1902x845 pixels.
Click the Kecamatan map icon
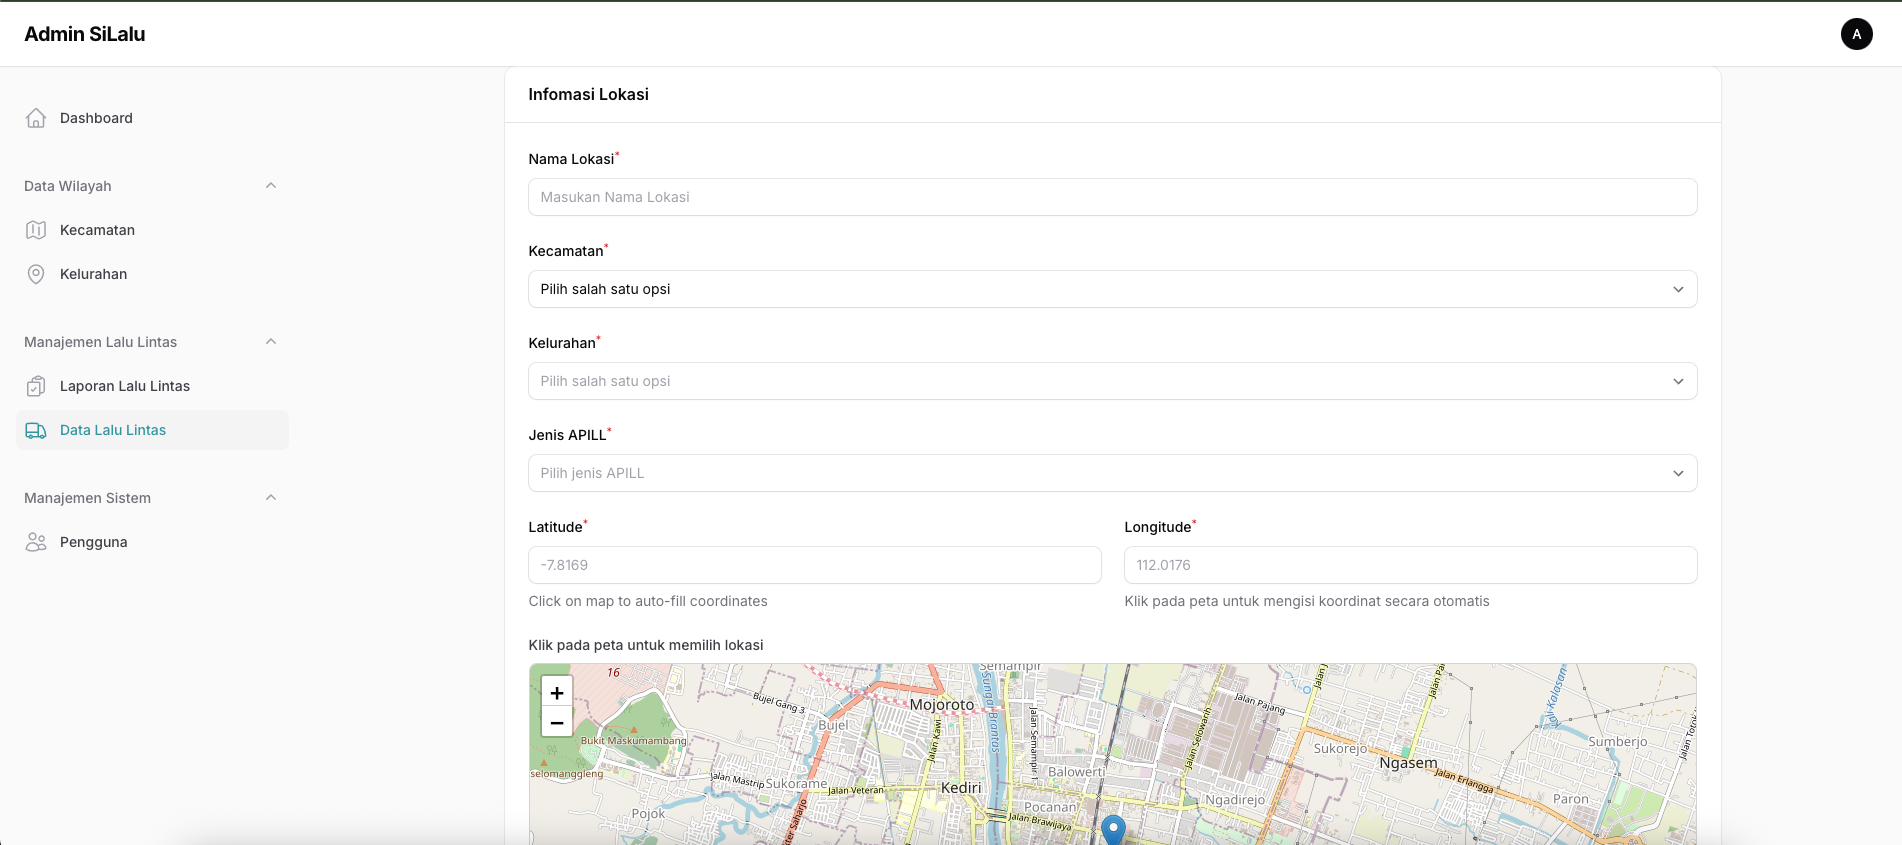(36, 230)
